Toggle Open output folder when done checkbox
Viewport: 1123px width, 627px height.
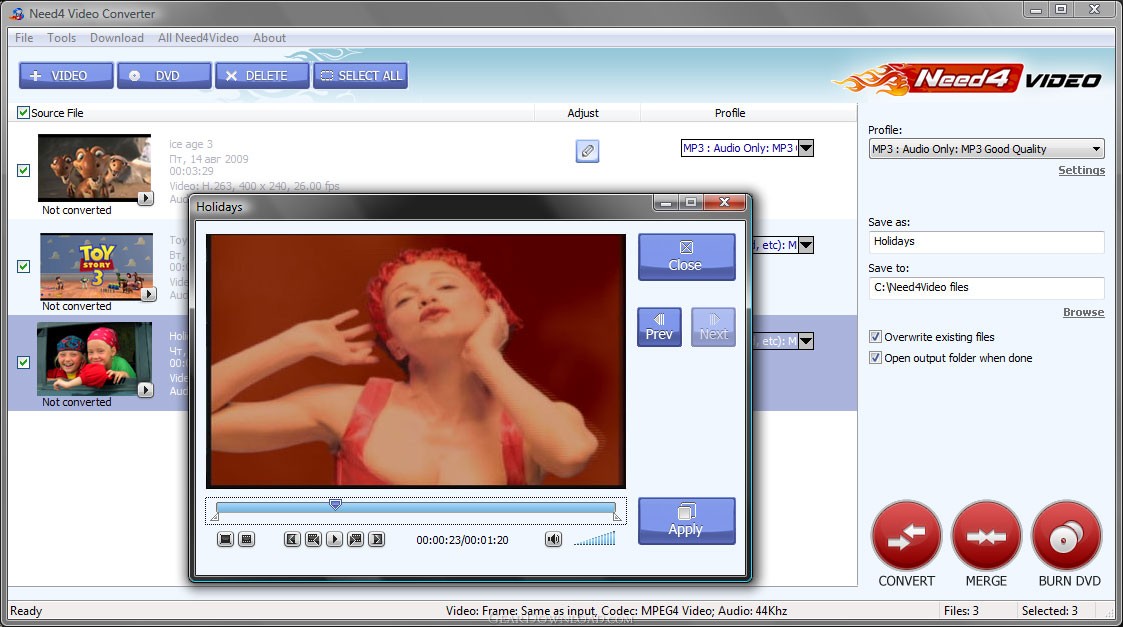pos(875,358)
